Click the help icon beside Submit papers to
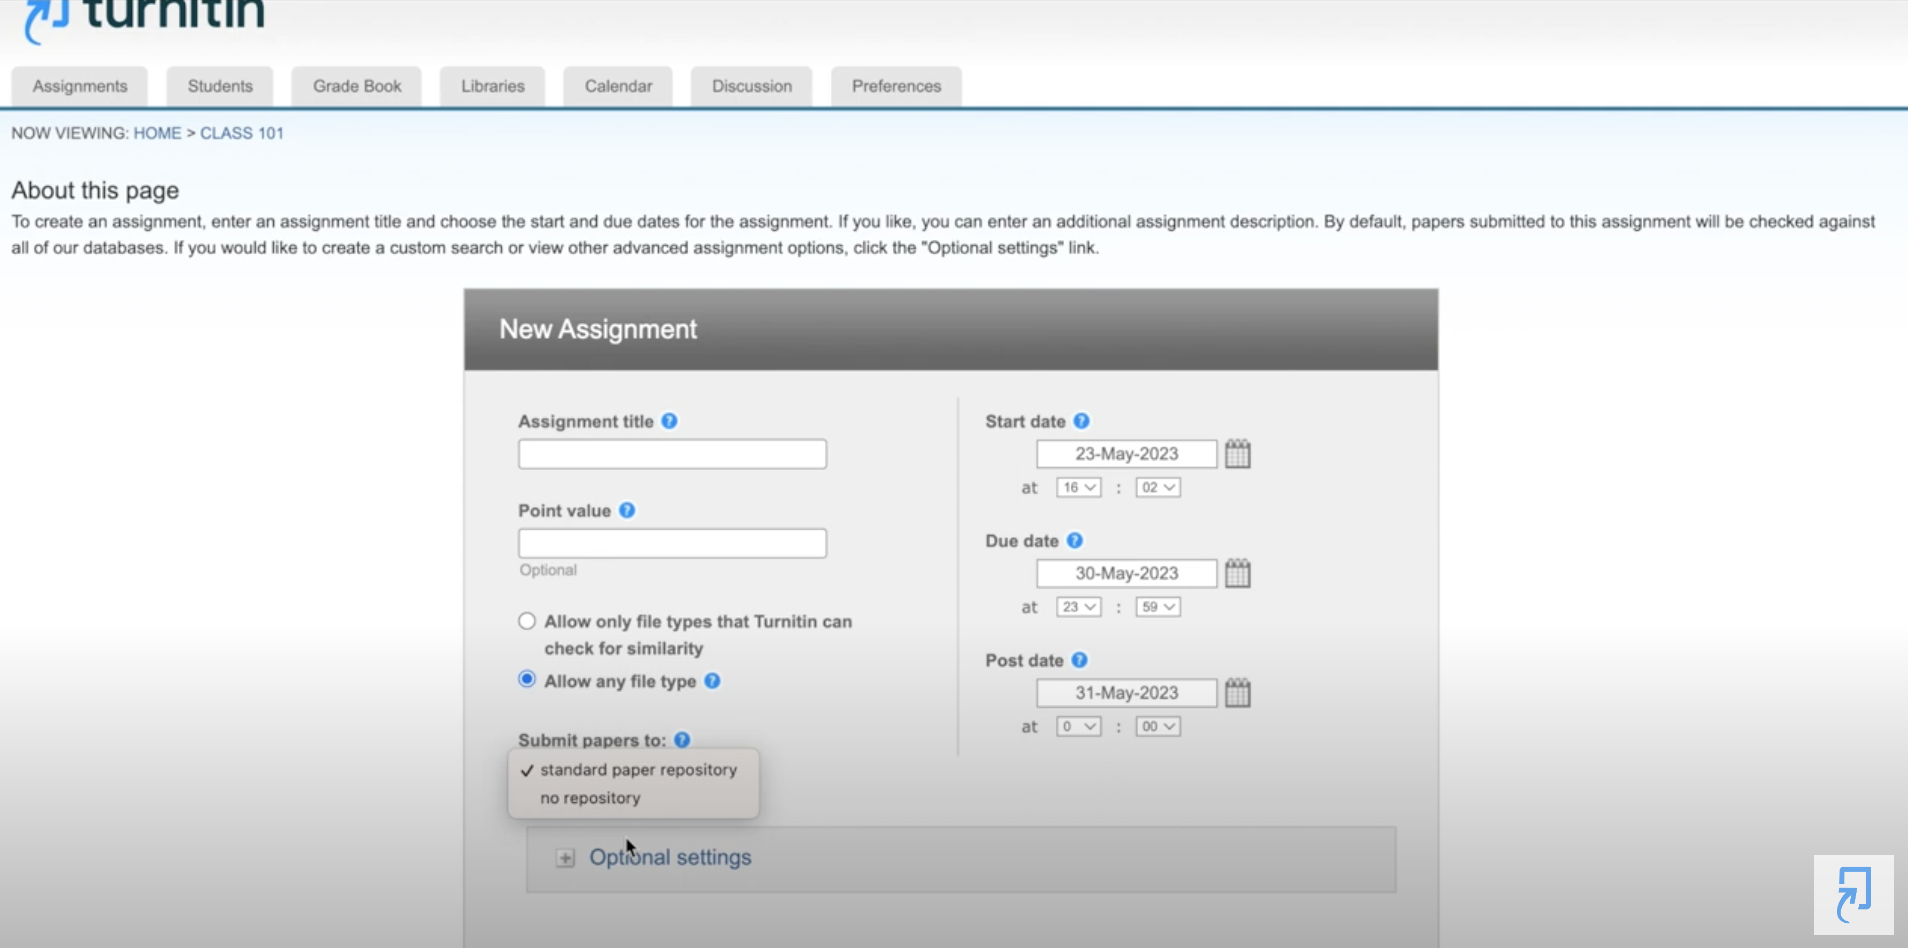Image resolution: width=1908 pixels, height=948 pixels. pyautogui.click(x=682, y=740)
